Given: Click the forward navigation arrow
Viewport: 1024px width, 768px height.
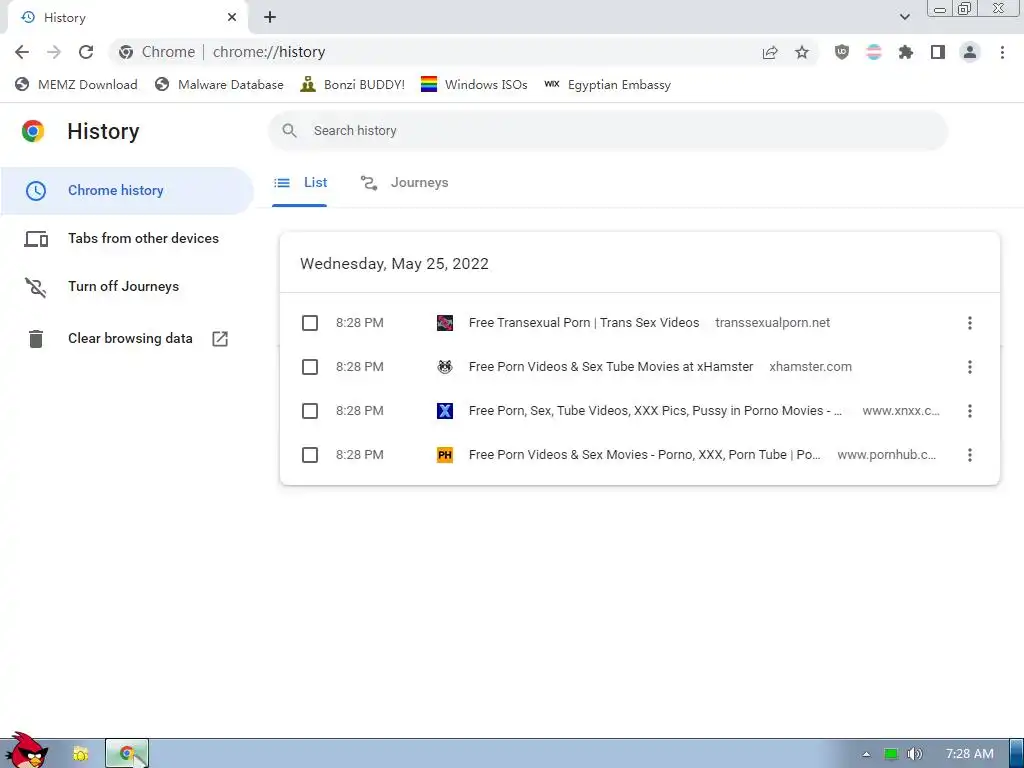Looking at the screenshot, I should 54,52.
